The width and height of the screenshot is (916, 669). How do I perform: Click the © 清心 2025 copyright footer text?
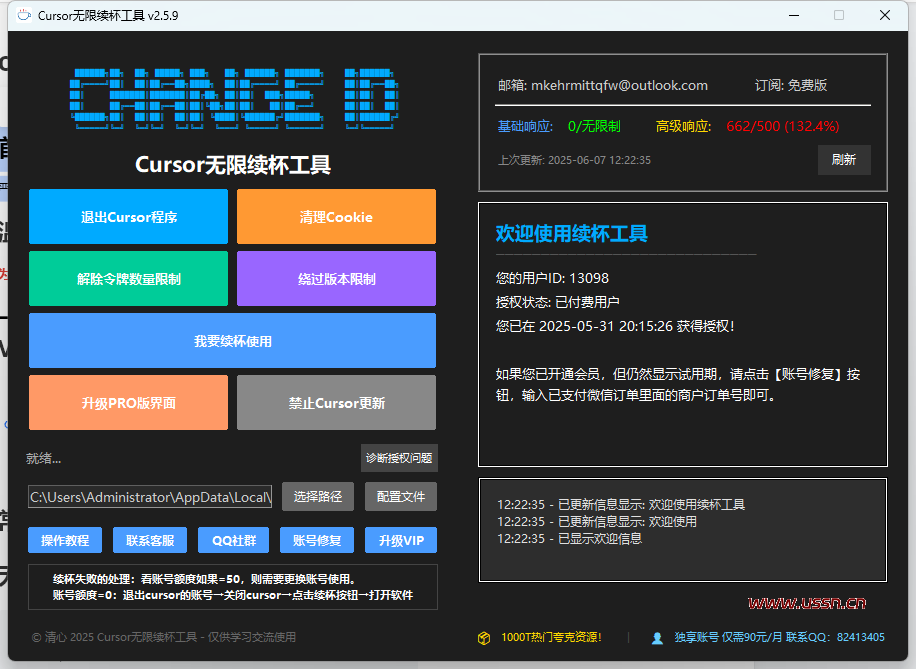tap(164, 637)
